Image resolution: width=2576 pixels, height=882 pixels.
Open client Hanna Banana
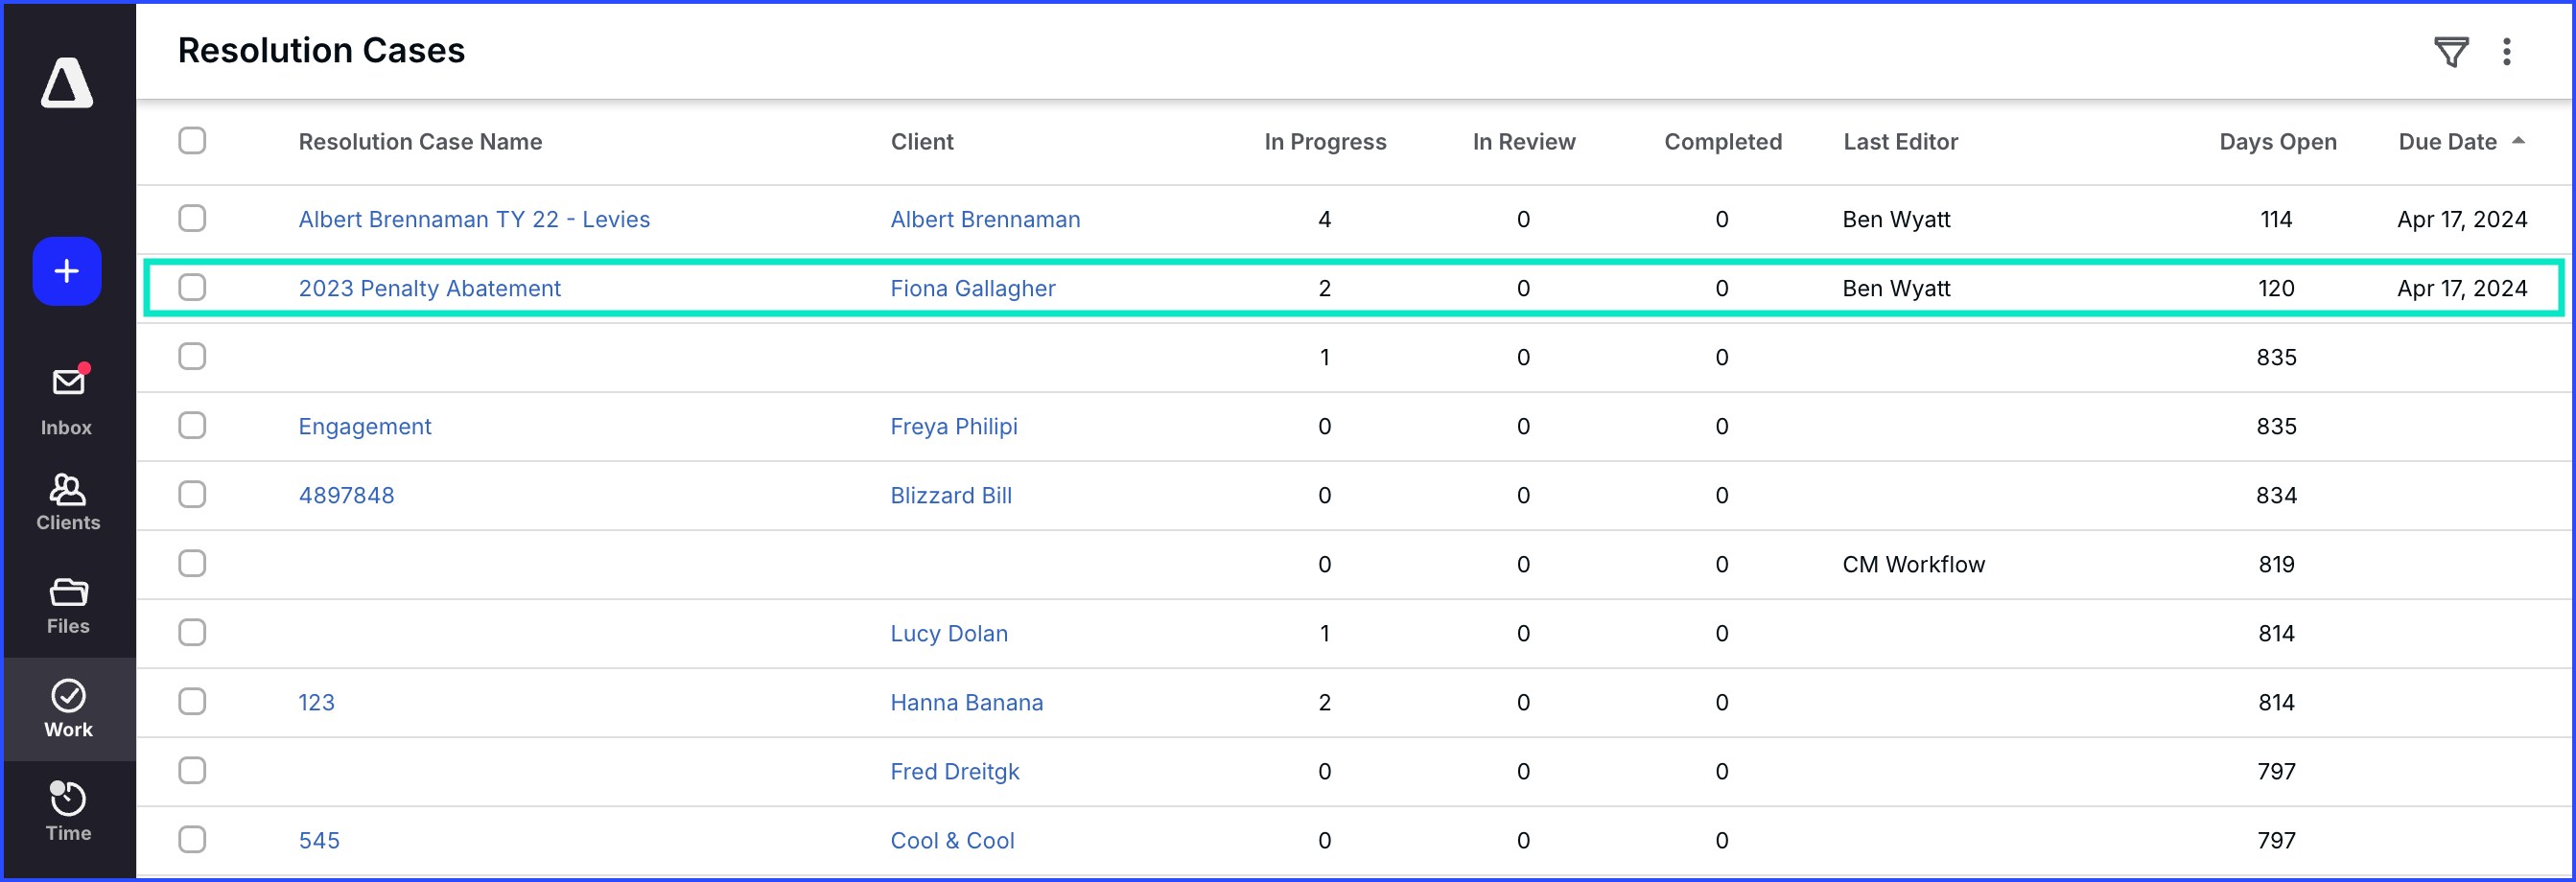point(966,703)
